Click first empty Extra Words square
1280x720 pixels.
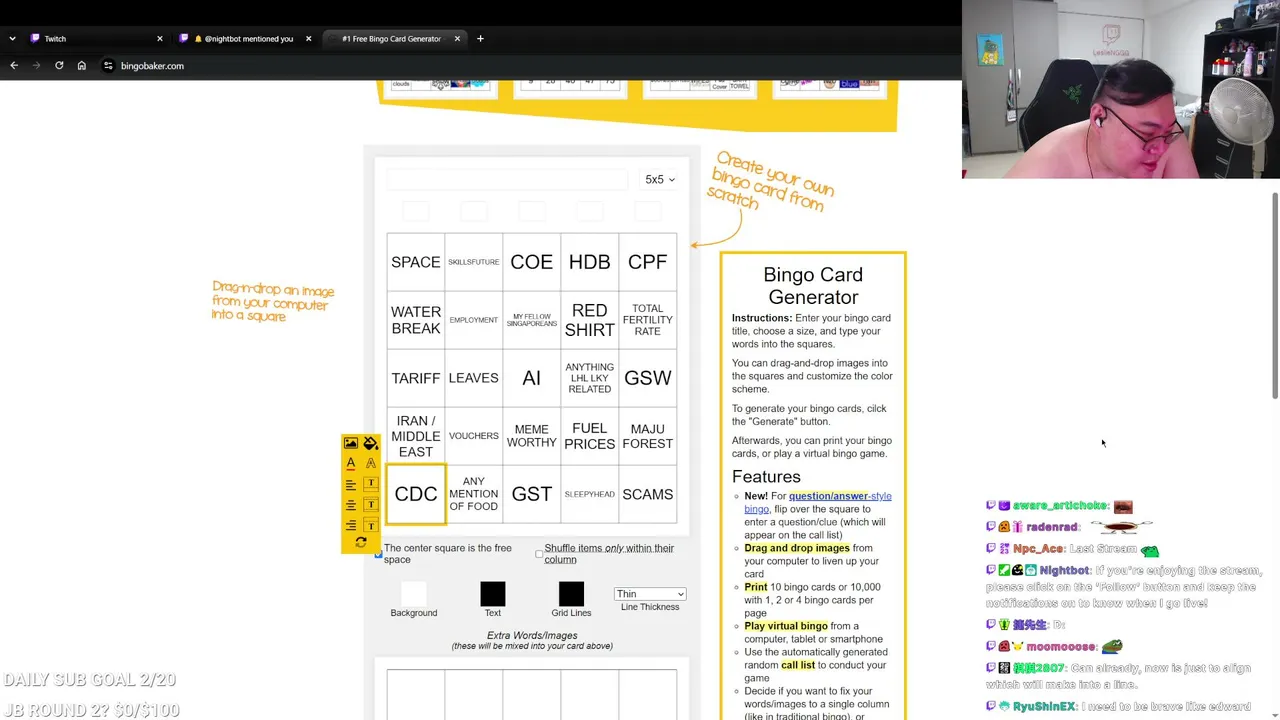(x=416, y=695)
